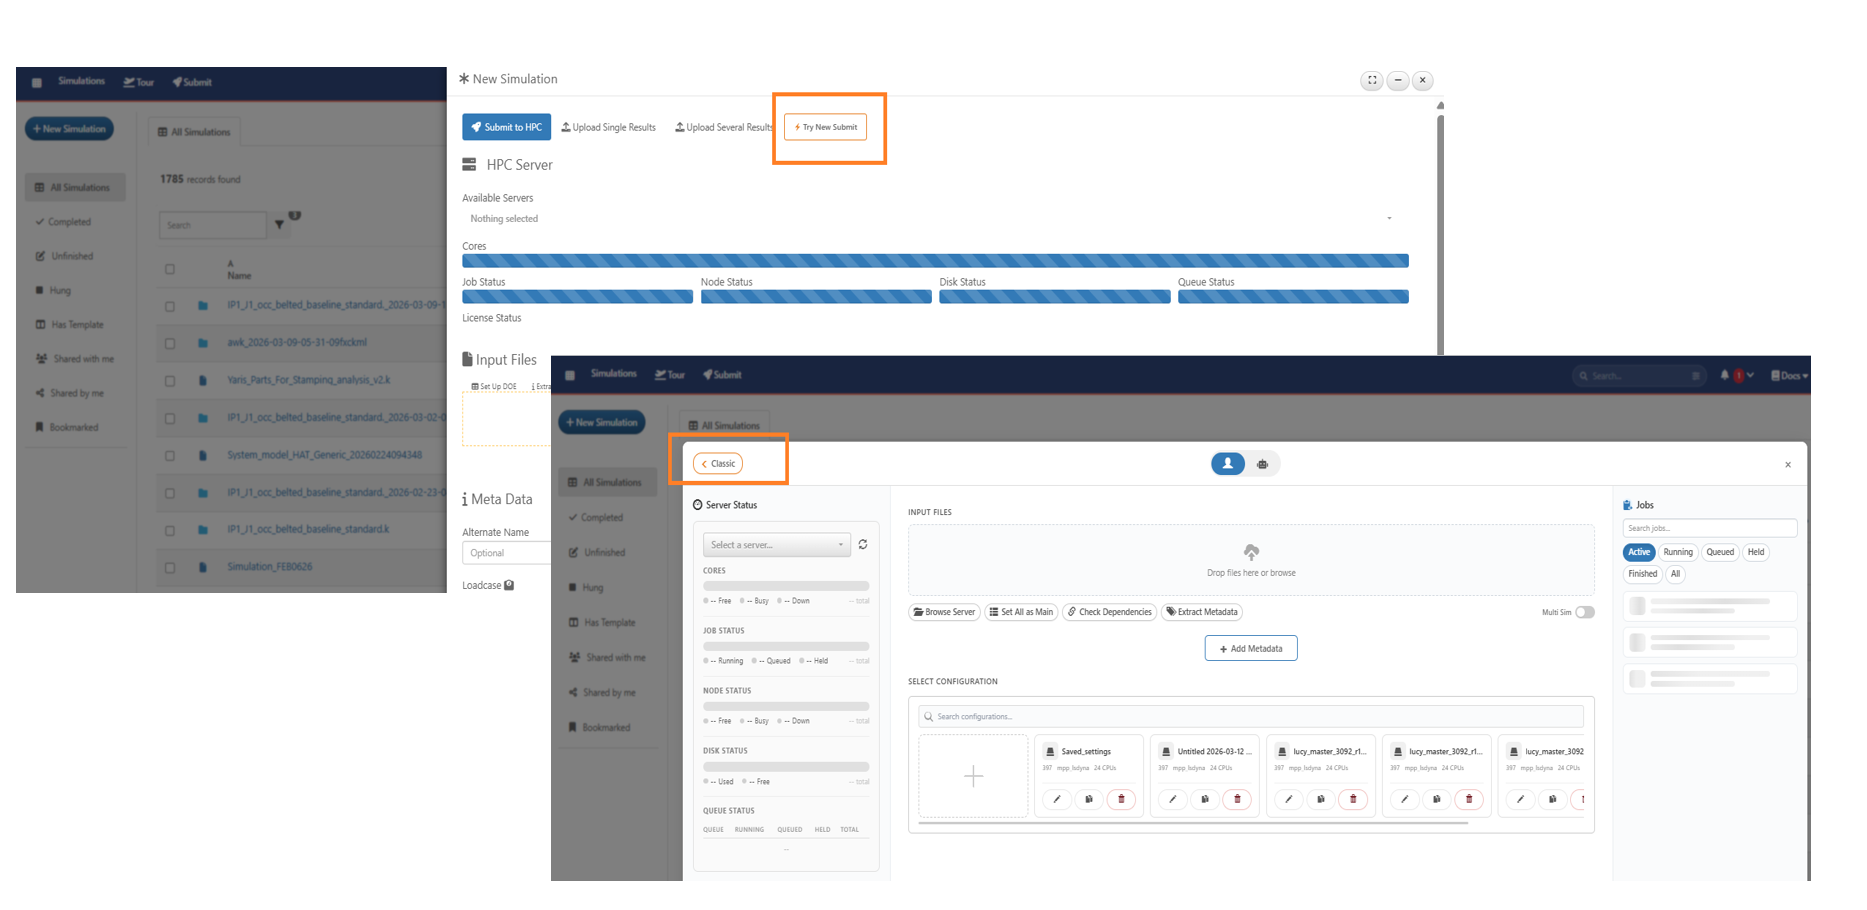This screenshot has height=910, width=1867.
Task: Go back to Classic view
Action: point(718,464)
